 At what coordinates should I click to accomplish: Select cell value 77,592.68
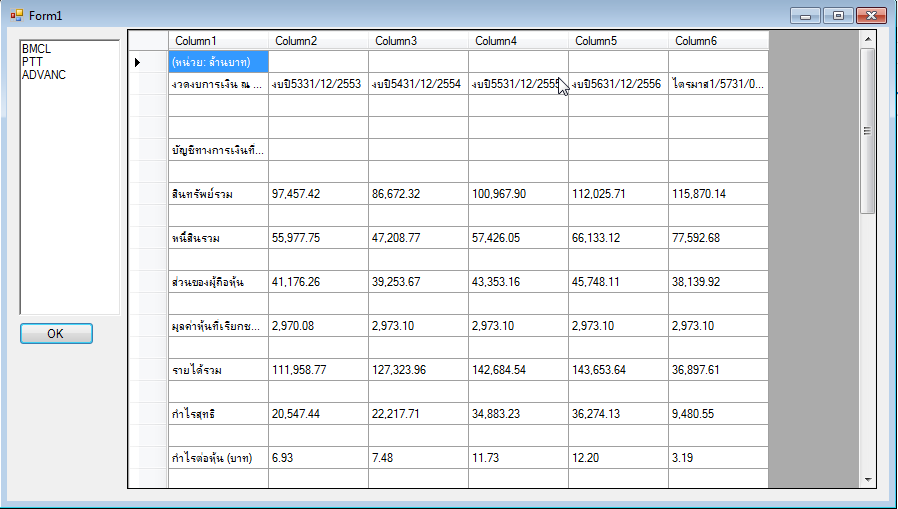coord(718,238)
